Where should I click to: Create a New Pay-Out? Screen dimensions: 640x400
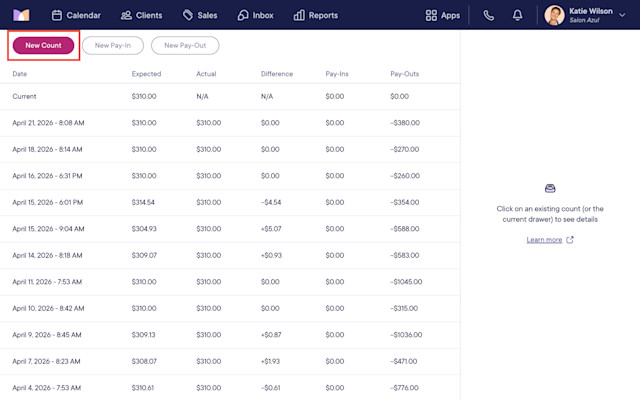185,45
